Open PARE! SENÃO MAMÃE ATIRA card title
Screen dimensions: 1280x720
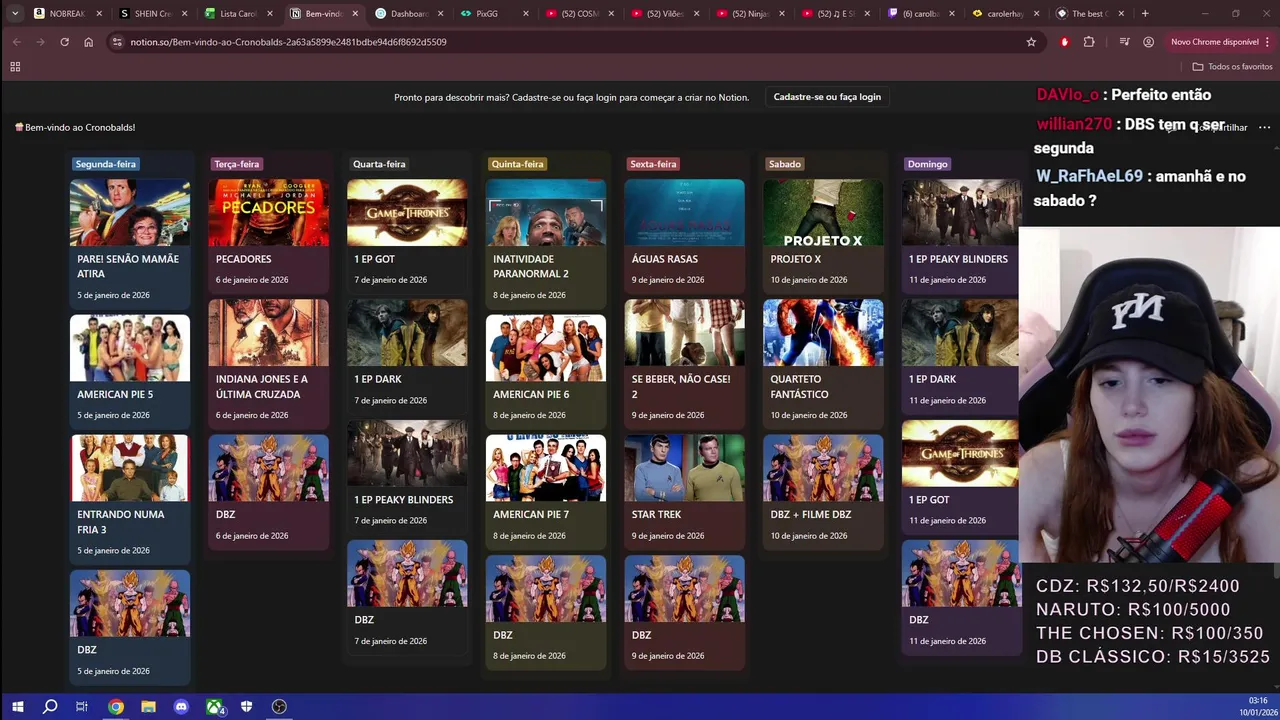coord(128,266)
